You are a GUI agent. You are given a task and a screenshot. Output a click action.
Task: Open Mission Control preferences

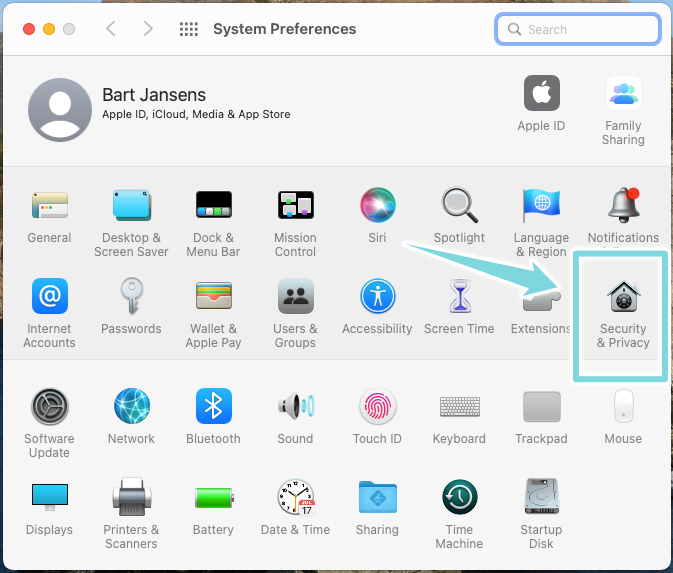pos(296,205)
